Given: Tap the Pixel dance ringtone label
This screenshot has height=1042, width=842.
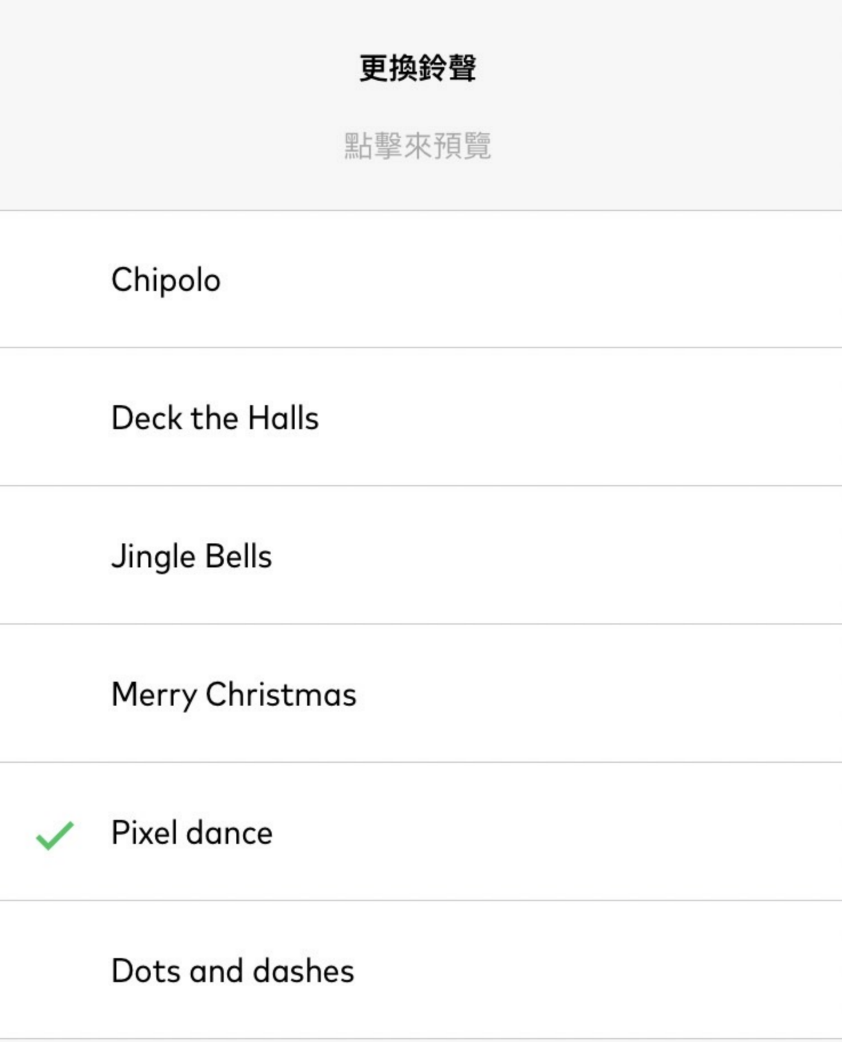Looking at the screenshot, I should [x=192, y=833].
